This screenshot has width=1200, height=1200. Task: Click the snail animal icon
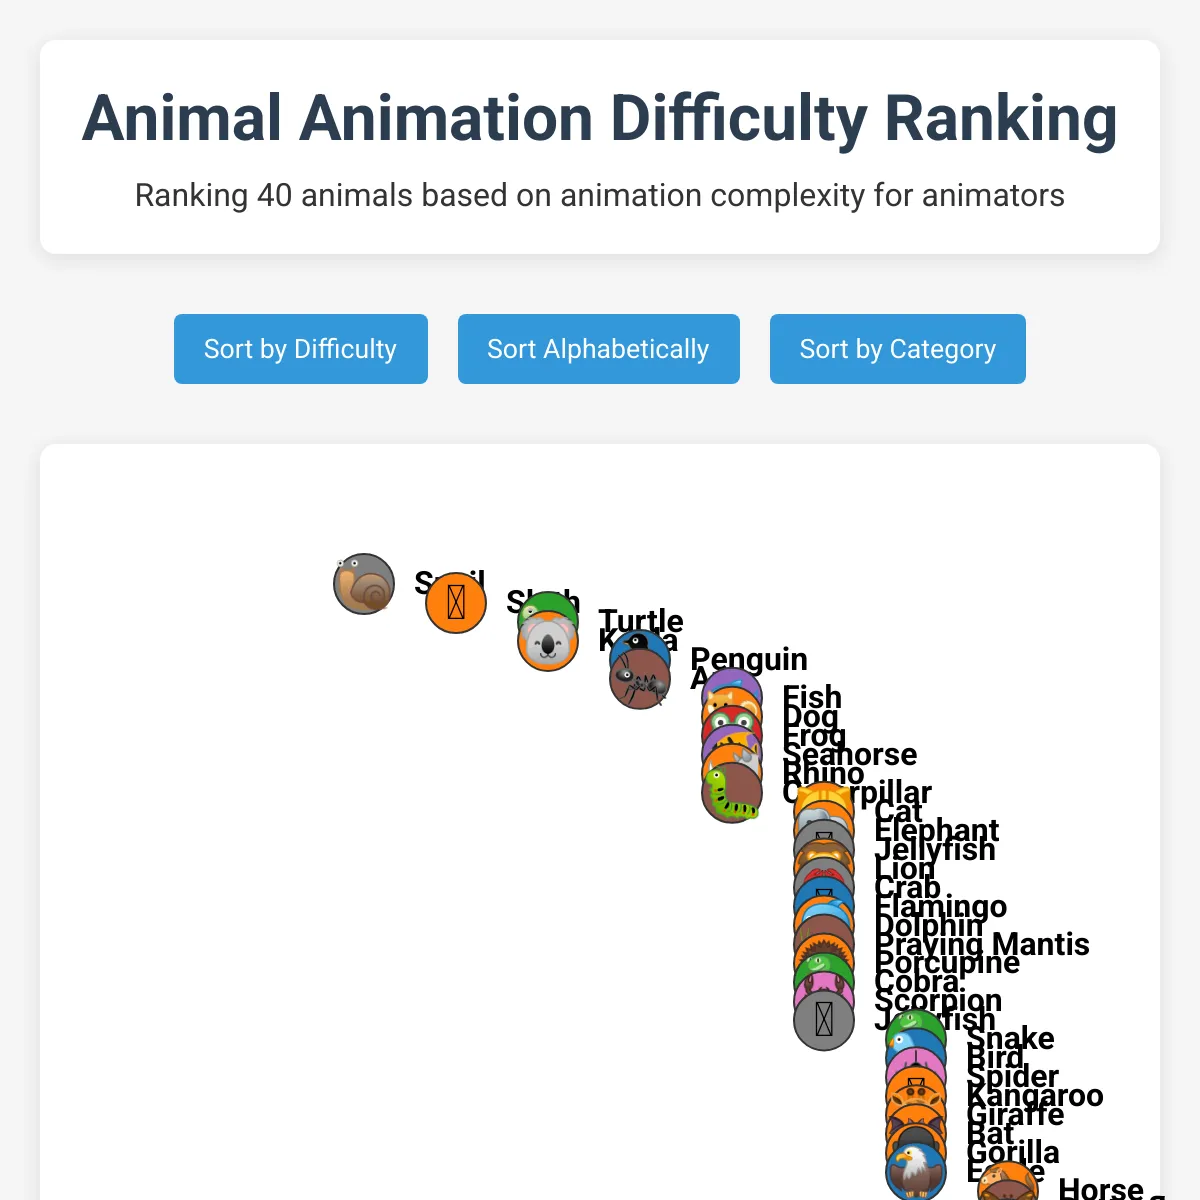point(364,584)
